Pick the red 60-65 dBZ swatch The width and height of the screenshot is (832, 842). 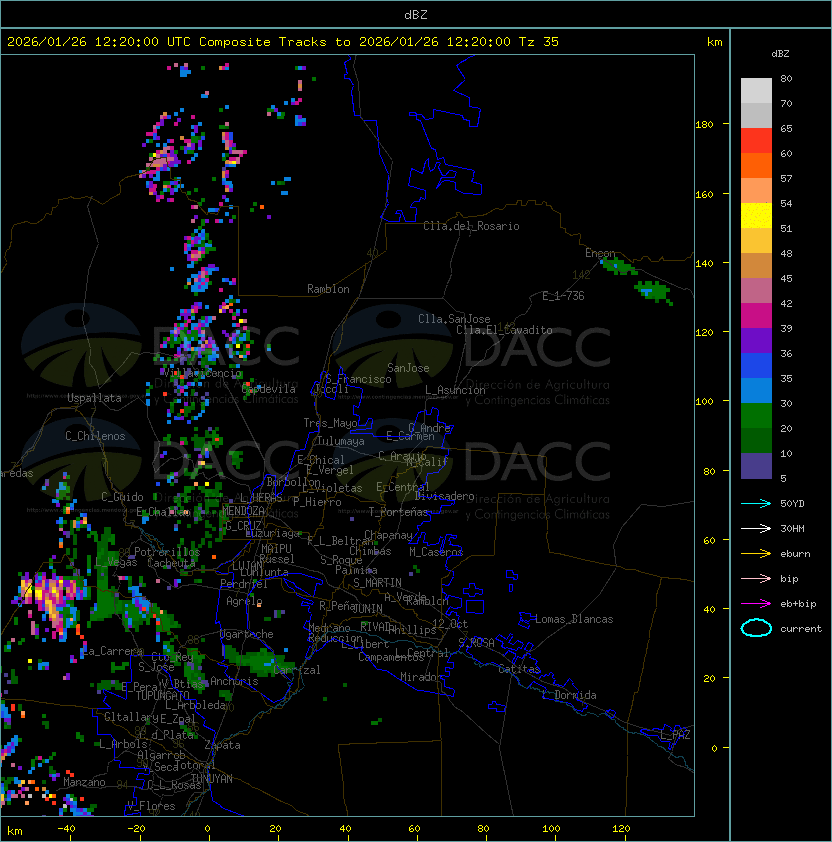(756, 141)
